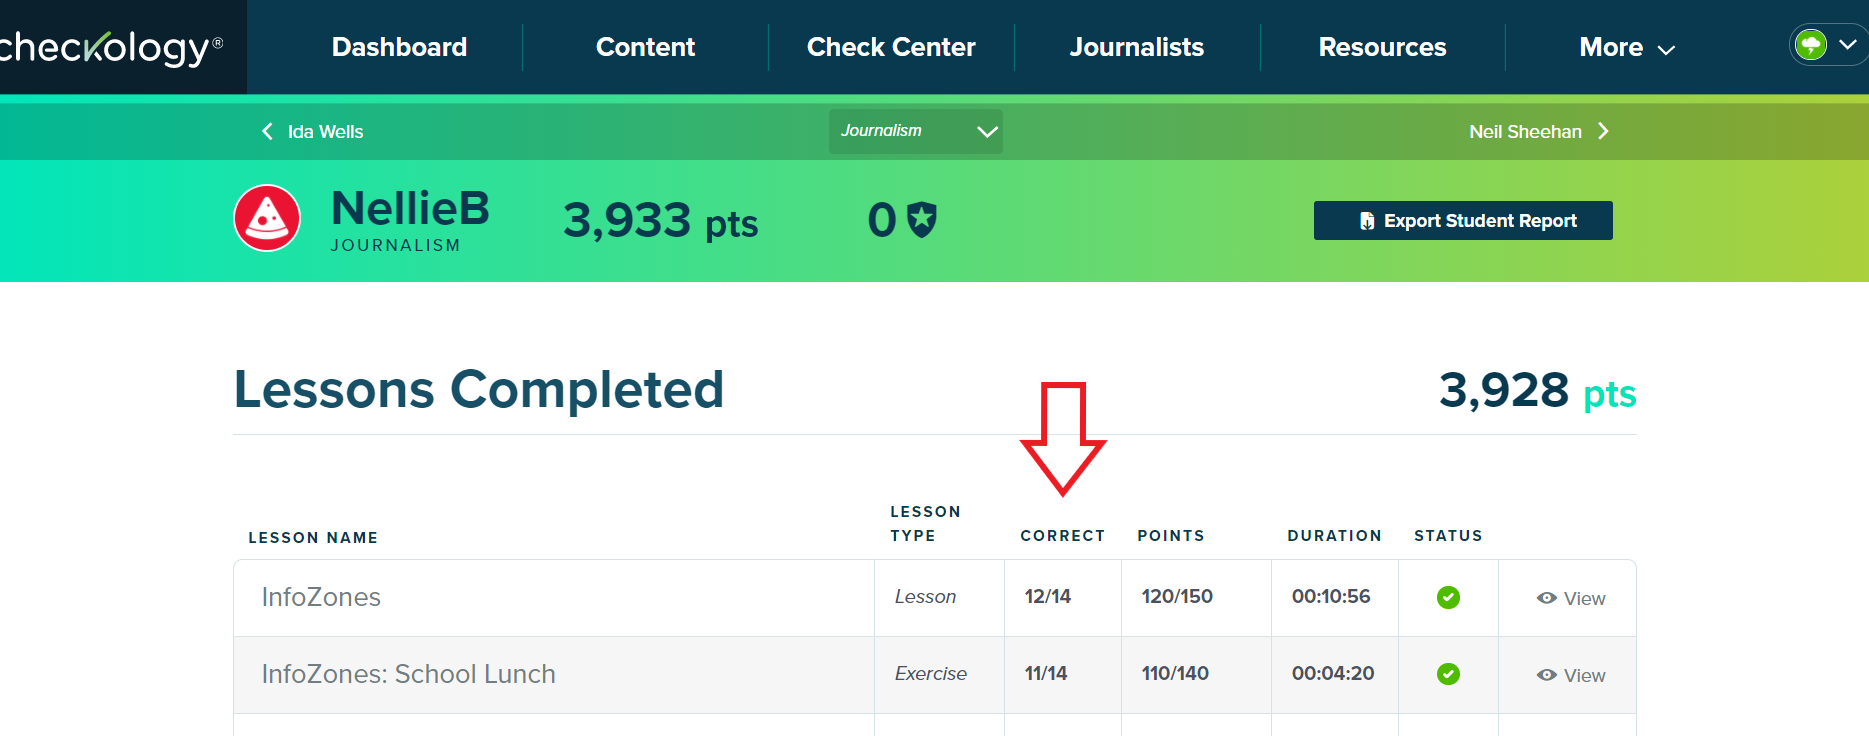View InfoZones: School Lunch eye icon
Viewport: 1869px width, 736px height.
click(x=1547, y=675)
